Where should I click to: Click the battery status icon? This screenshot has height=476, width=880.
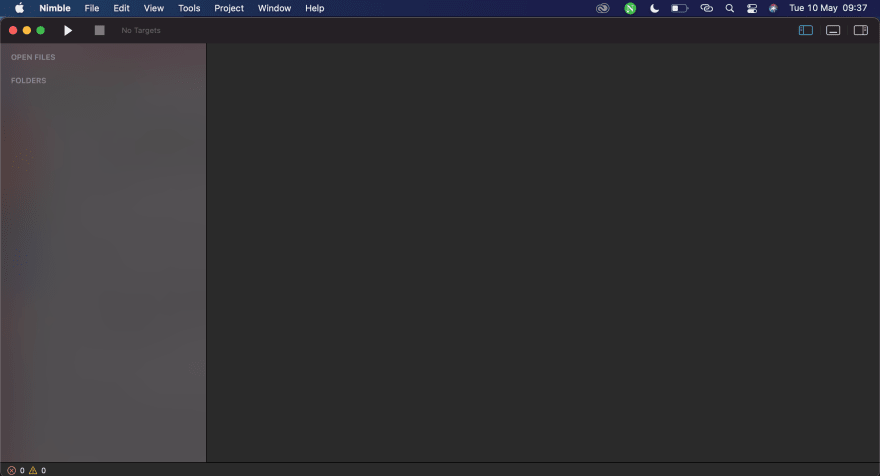(680, 8)
